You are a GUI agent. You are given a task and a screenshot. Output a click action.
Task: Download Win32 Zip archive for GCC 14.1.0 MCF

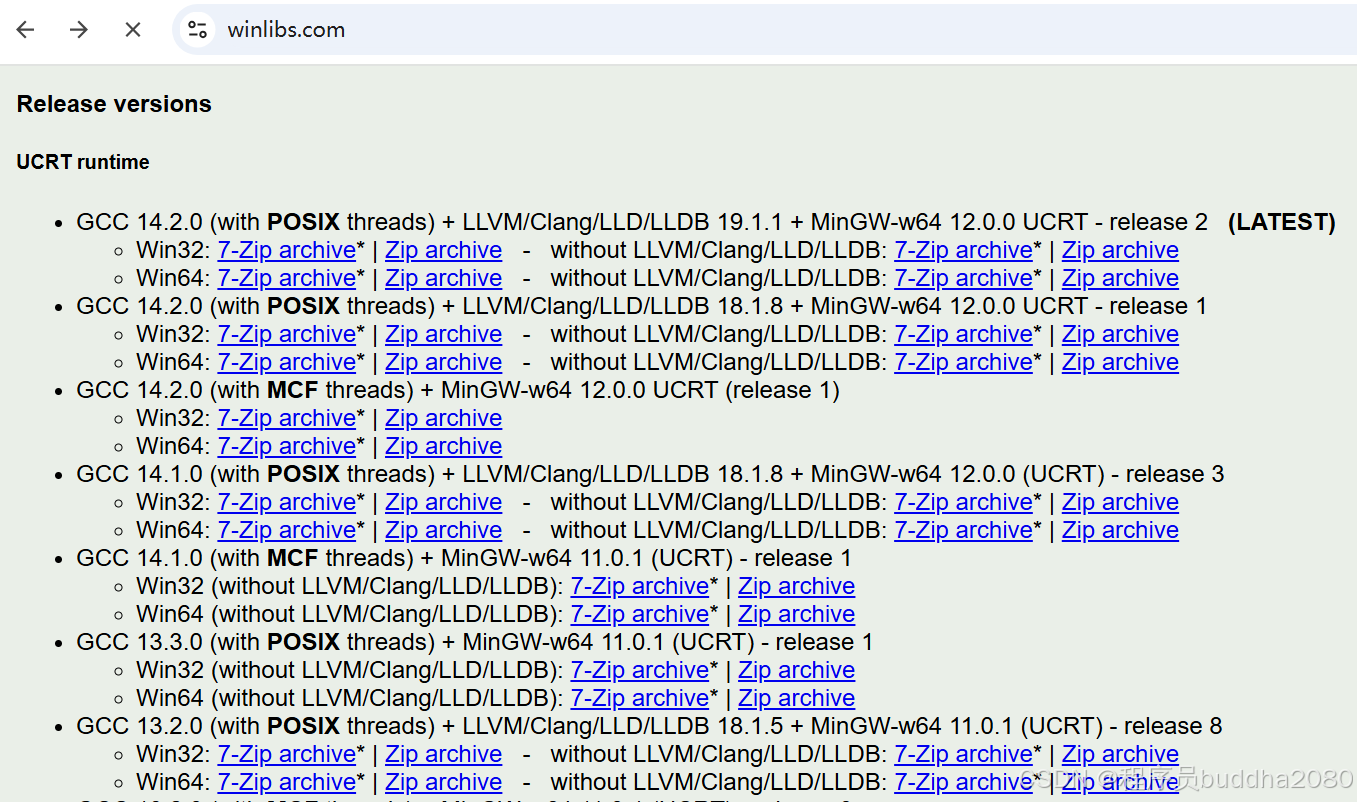click(x=797, y=586)
